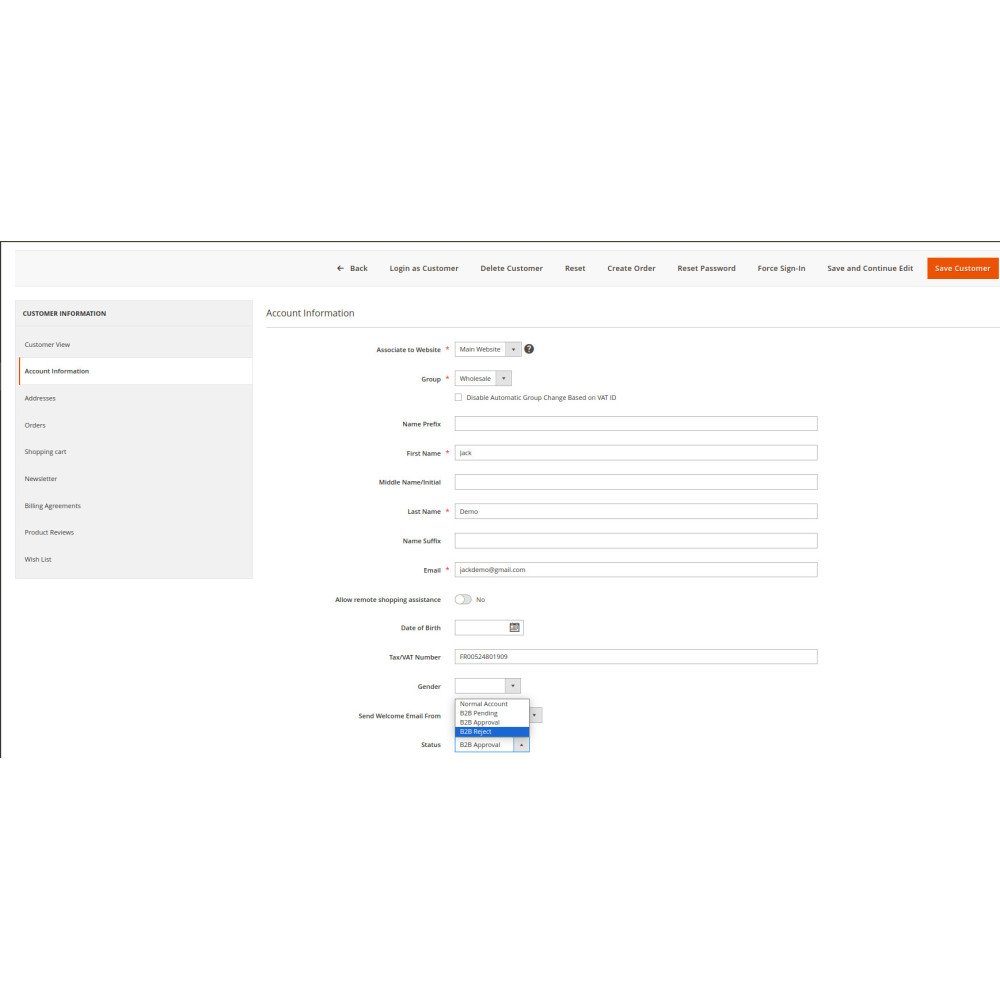Open Account Information tab
The height and width of the screenshot is (1000, 1000).
point(135,371)
